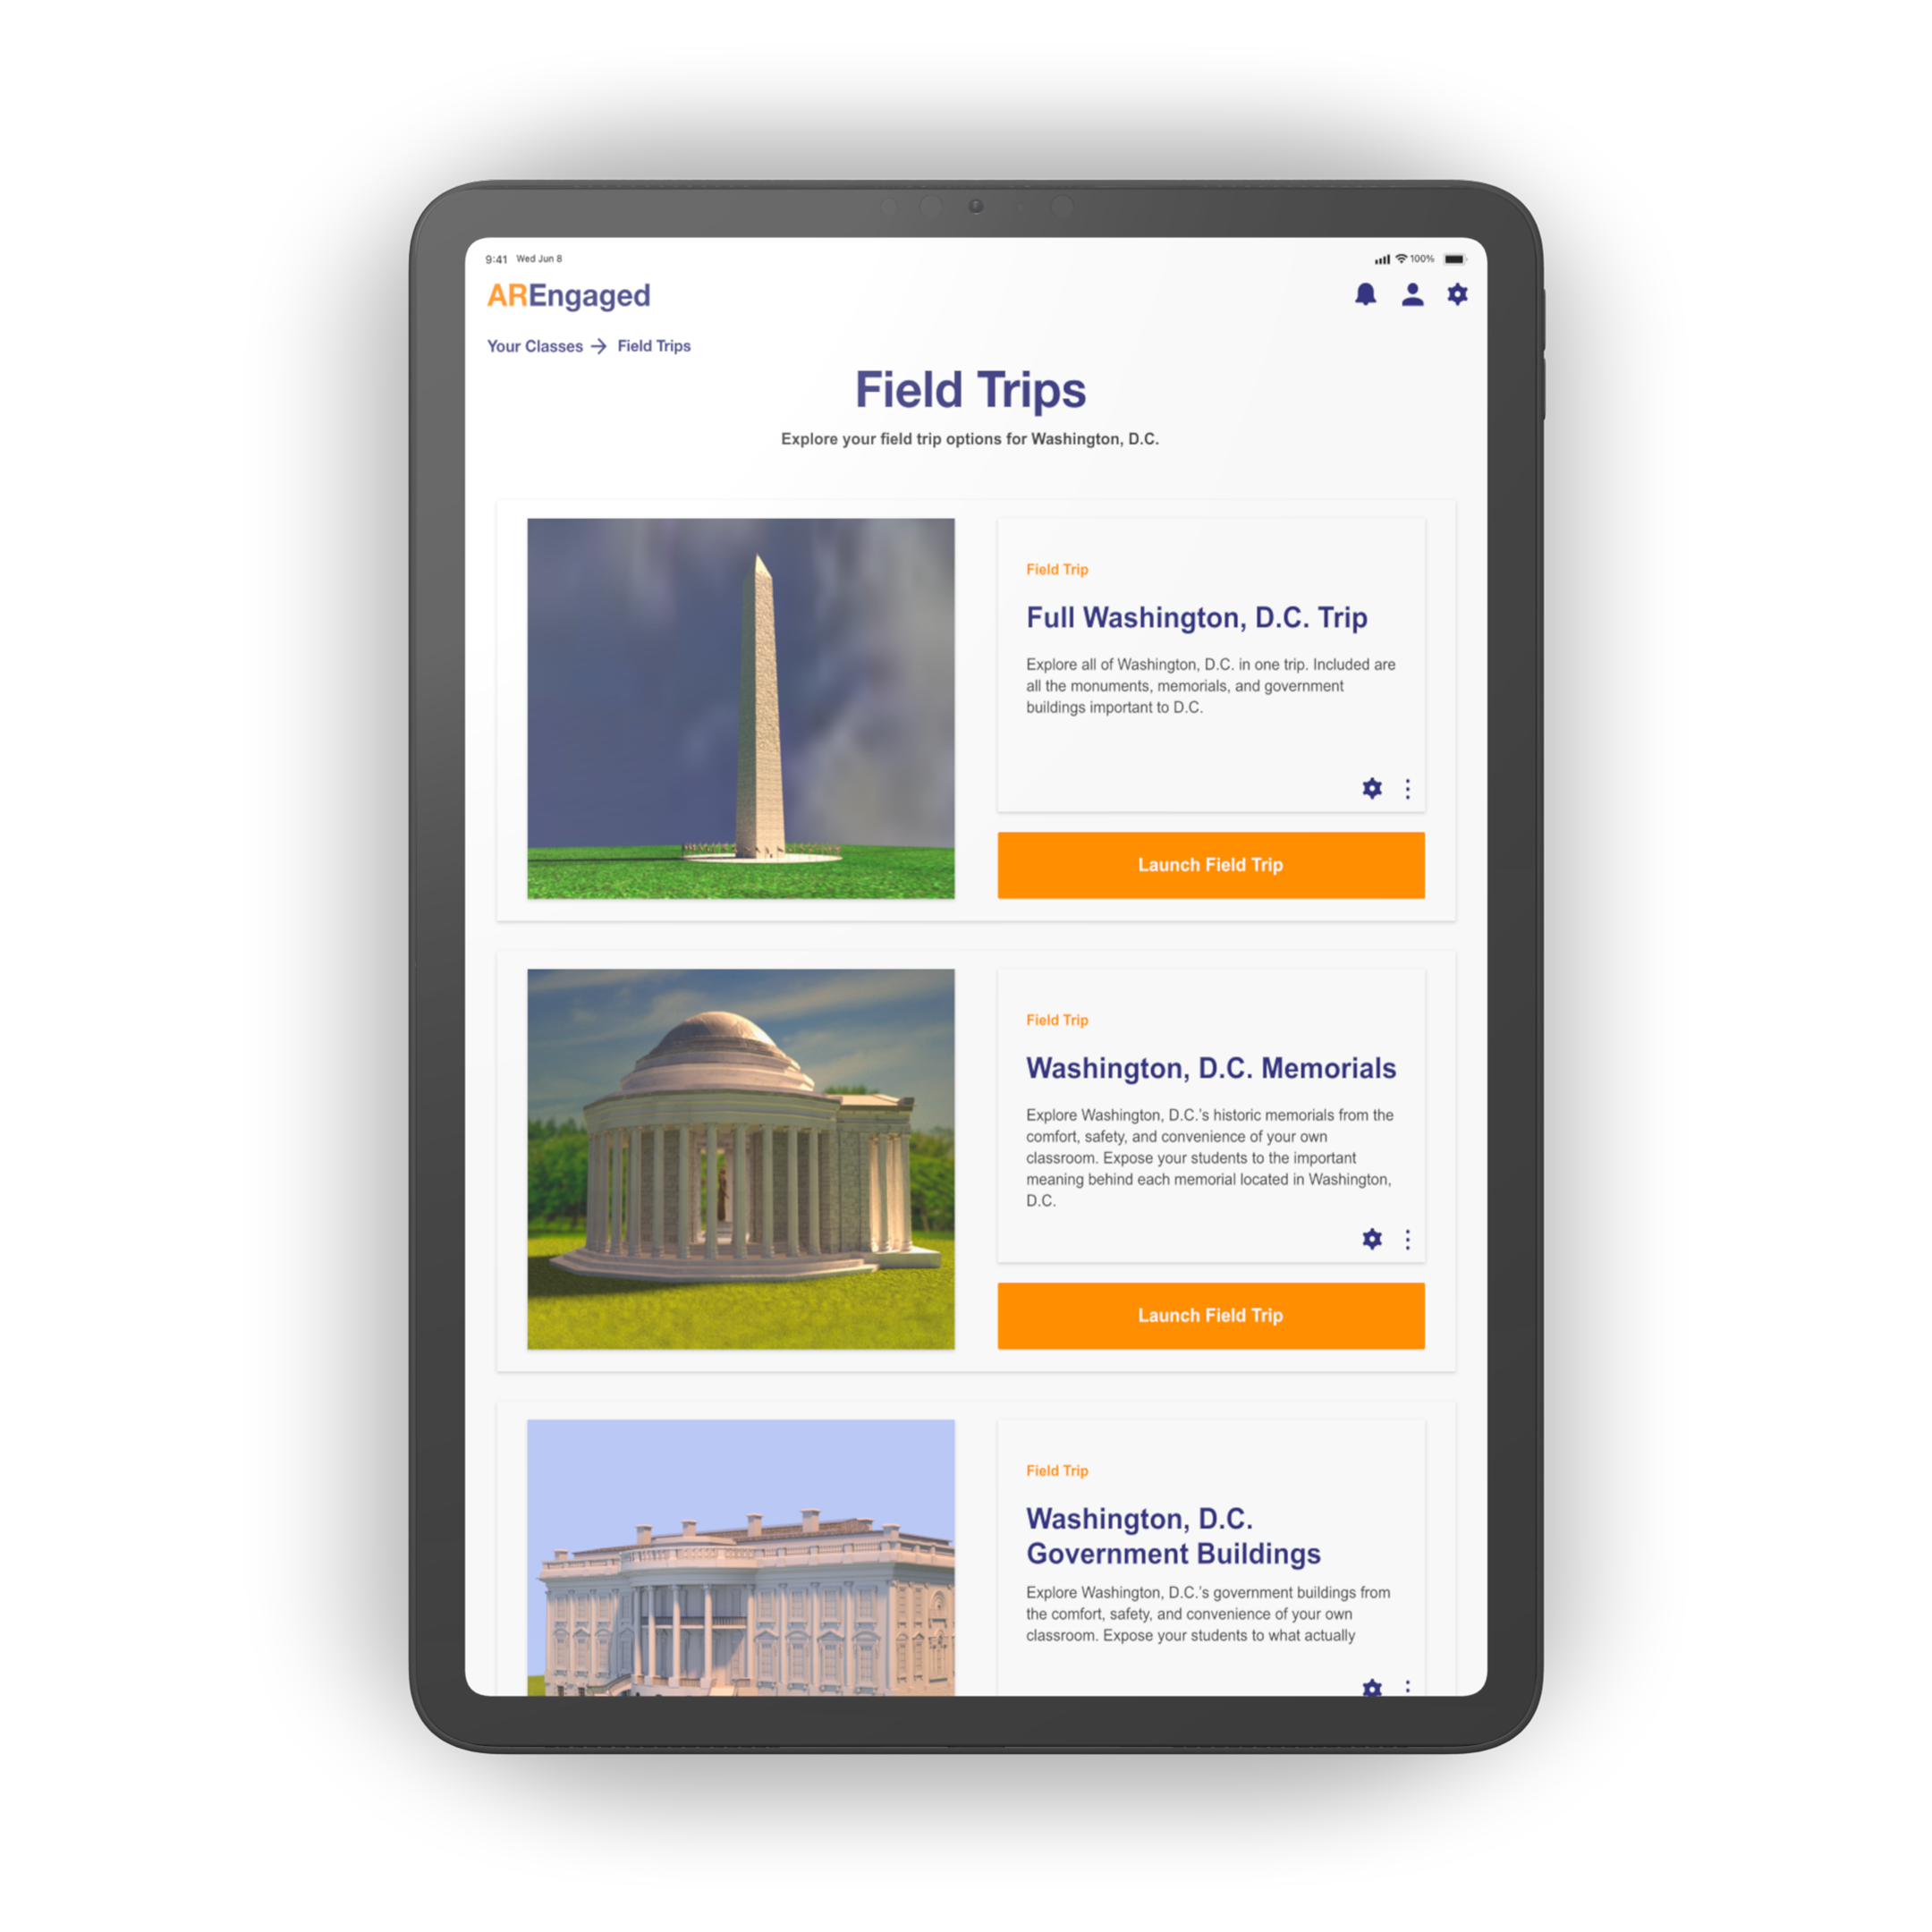1932x1932 pixels.
Task: Launch the Washington D.C. Memorials field trip
Action: [x=1212, y=1313]
